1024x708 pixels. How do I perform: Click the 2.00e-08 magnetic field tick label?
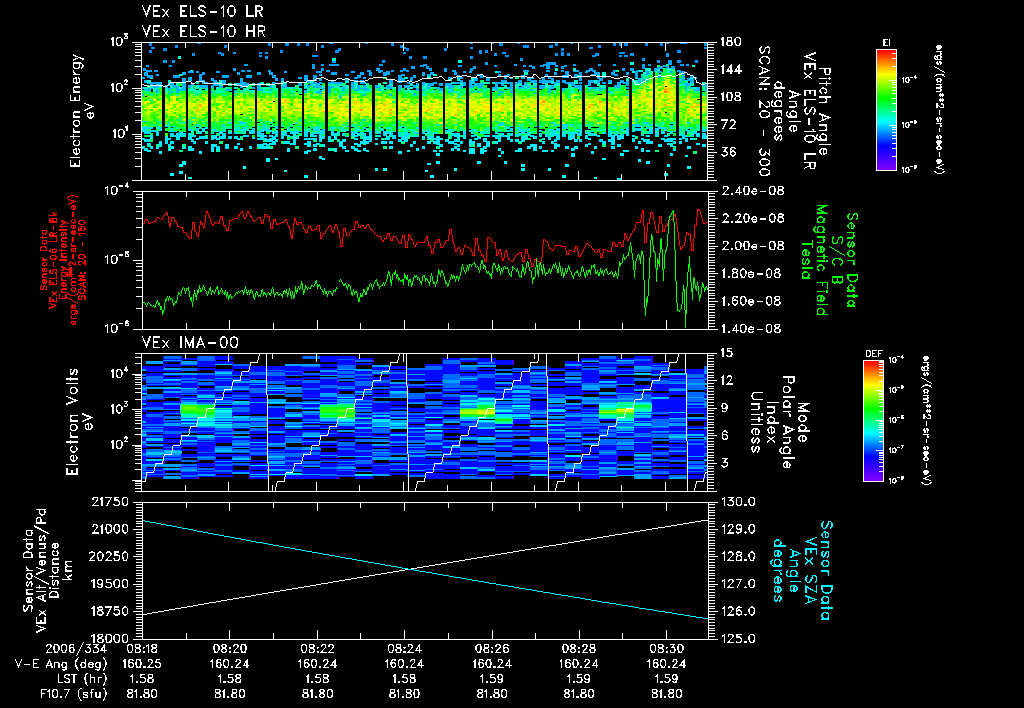tap(752, 246)
